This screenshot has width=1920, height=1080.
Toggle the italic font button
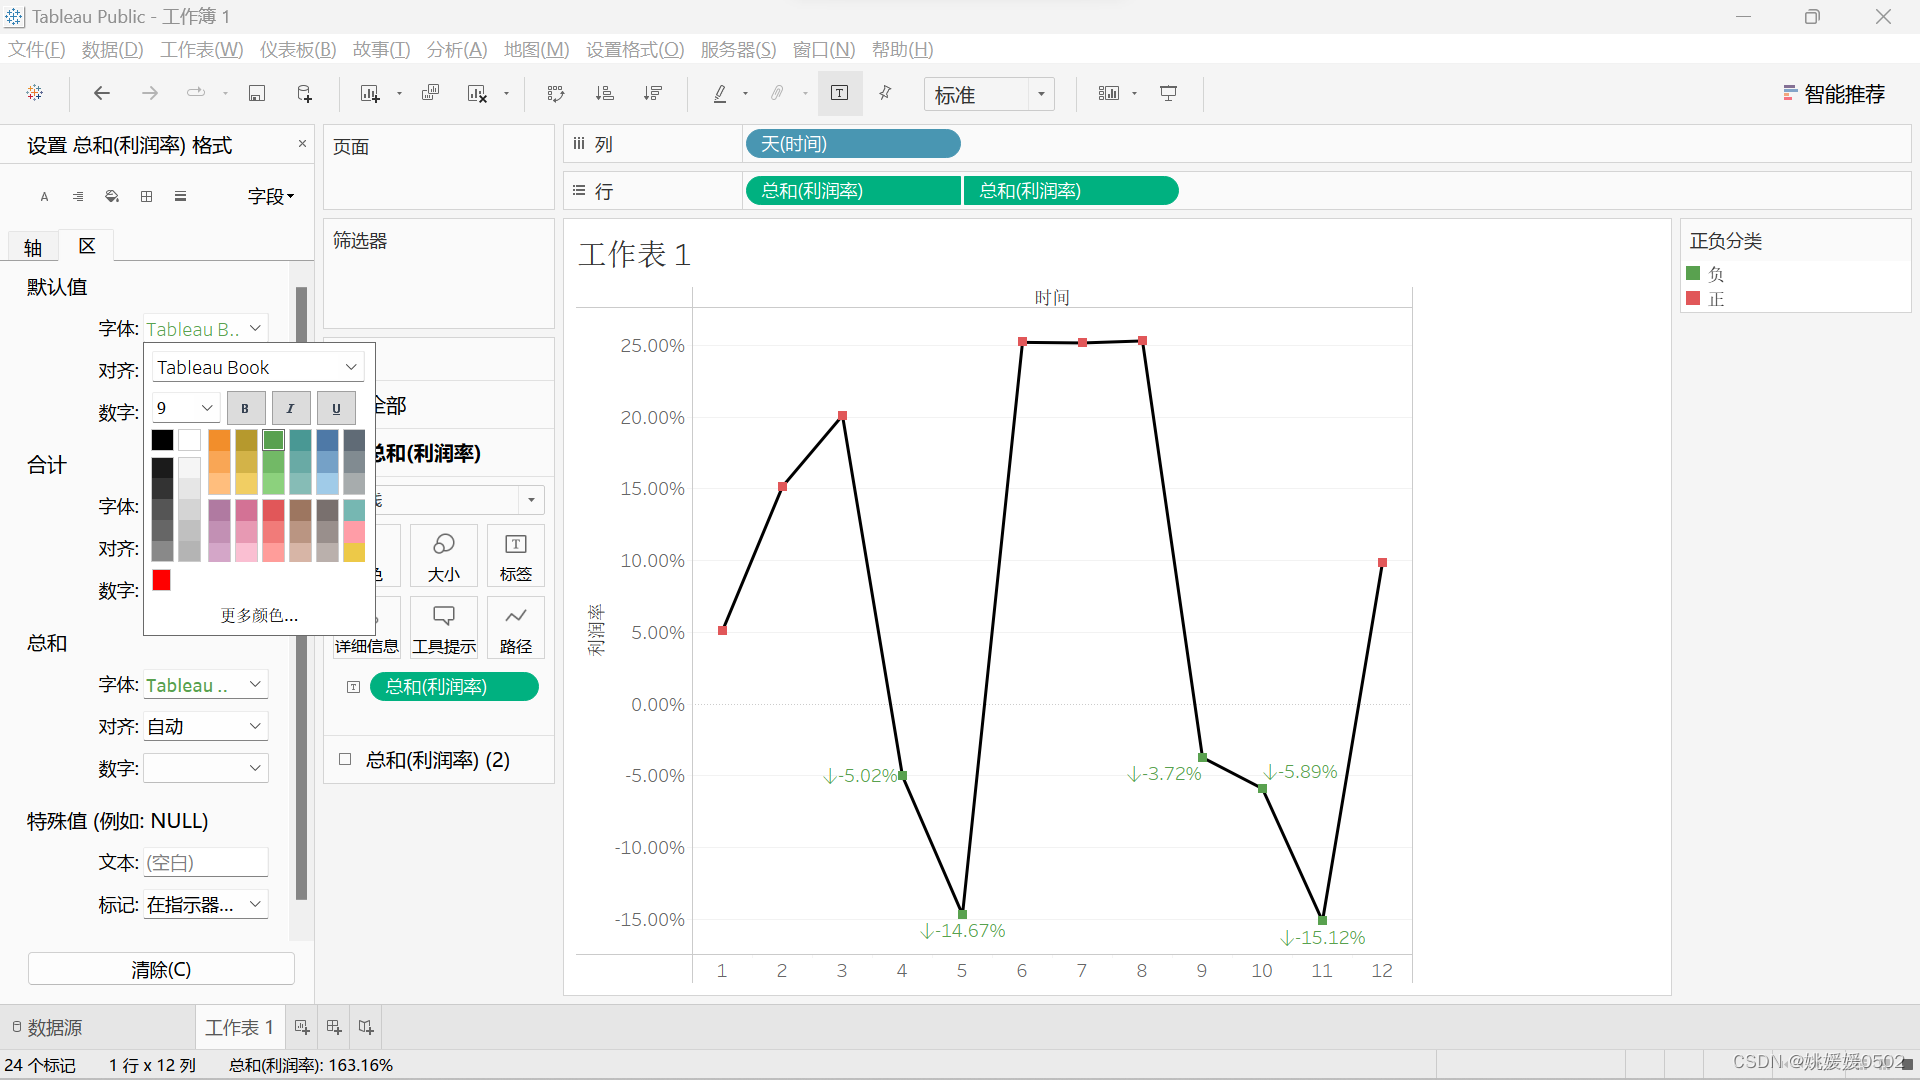(x=290, y=408)
